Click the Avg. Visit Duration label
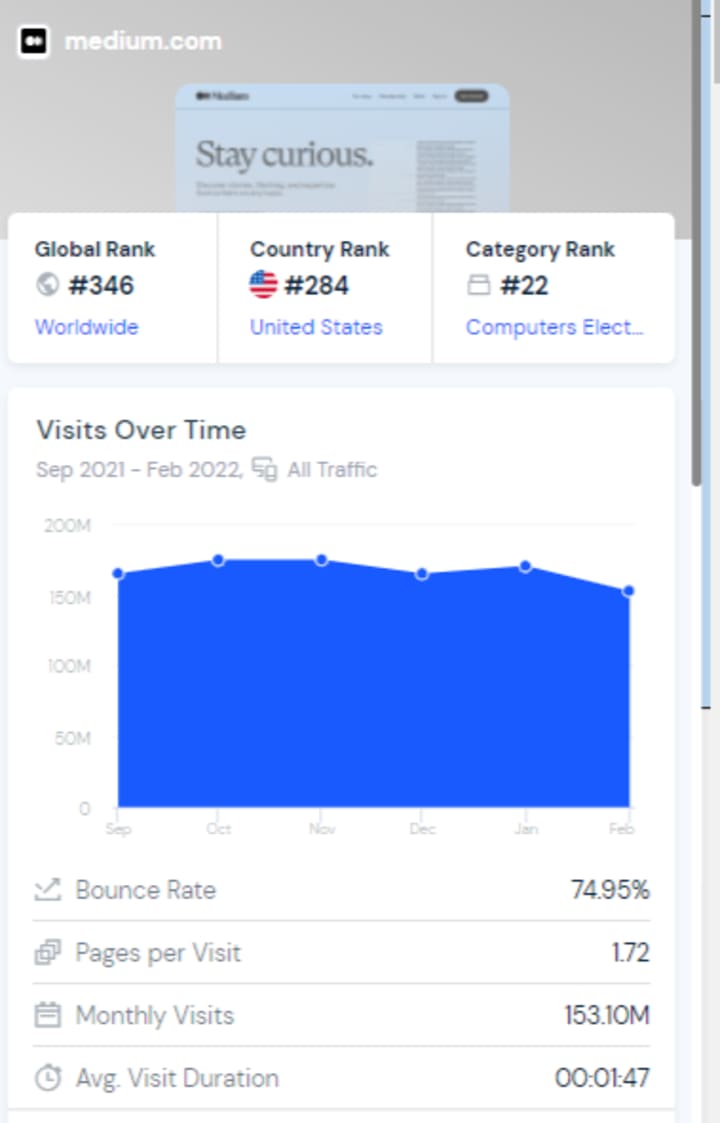The width and height of the screenshot is (720, 1123). 177,1078
